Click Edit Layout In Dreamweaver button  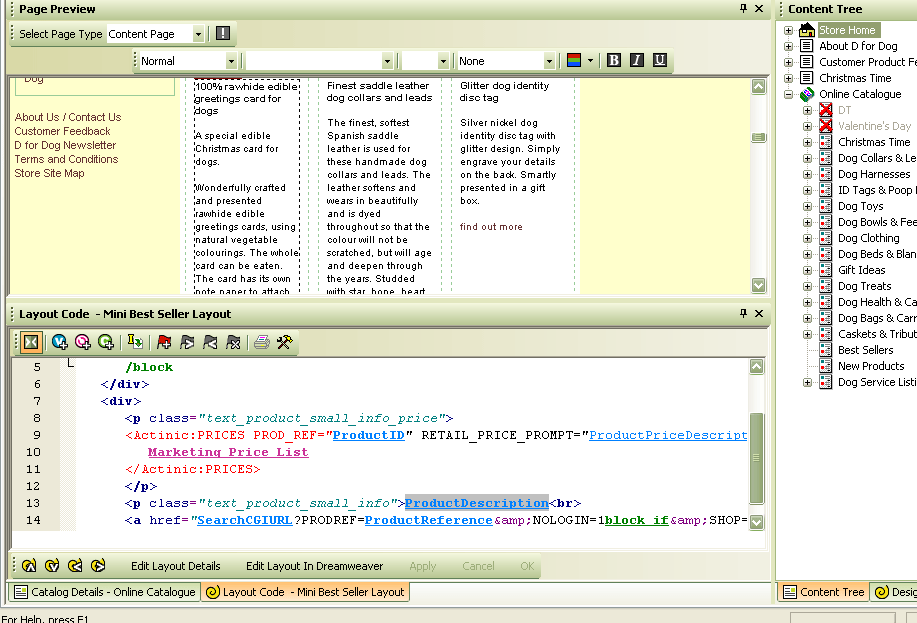(x=316, y=566)
